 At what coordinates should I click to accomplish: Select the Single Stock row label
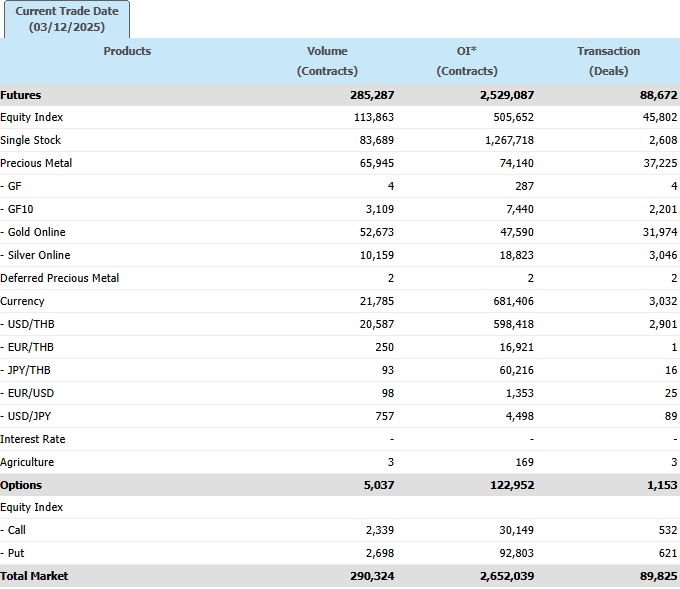pyautogui.click(x=31, y=140)
